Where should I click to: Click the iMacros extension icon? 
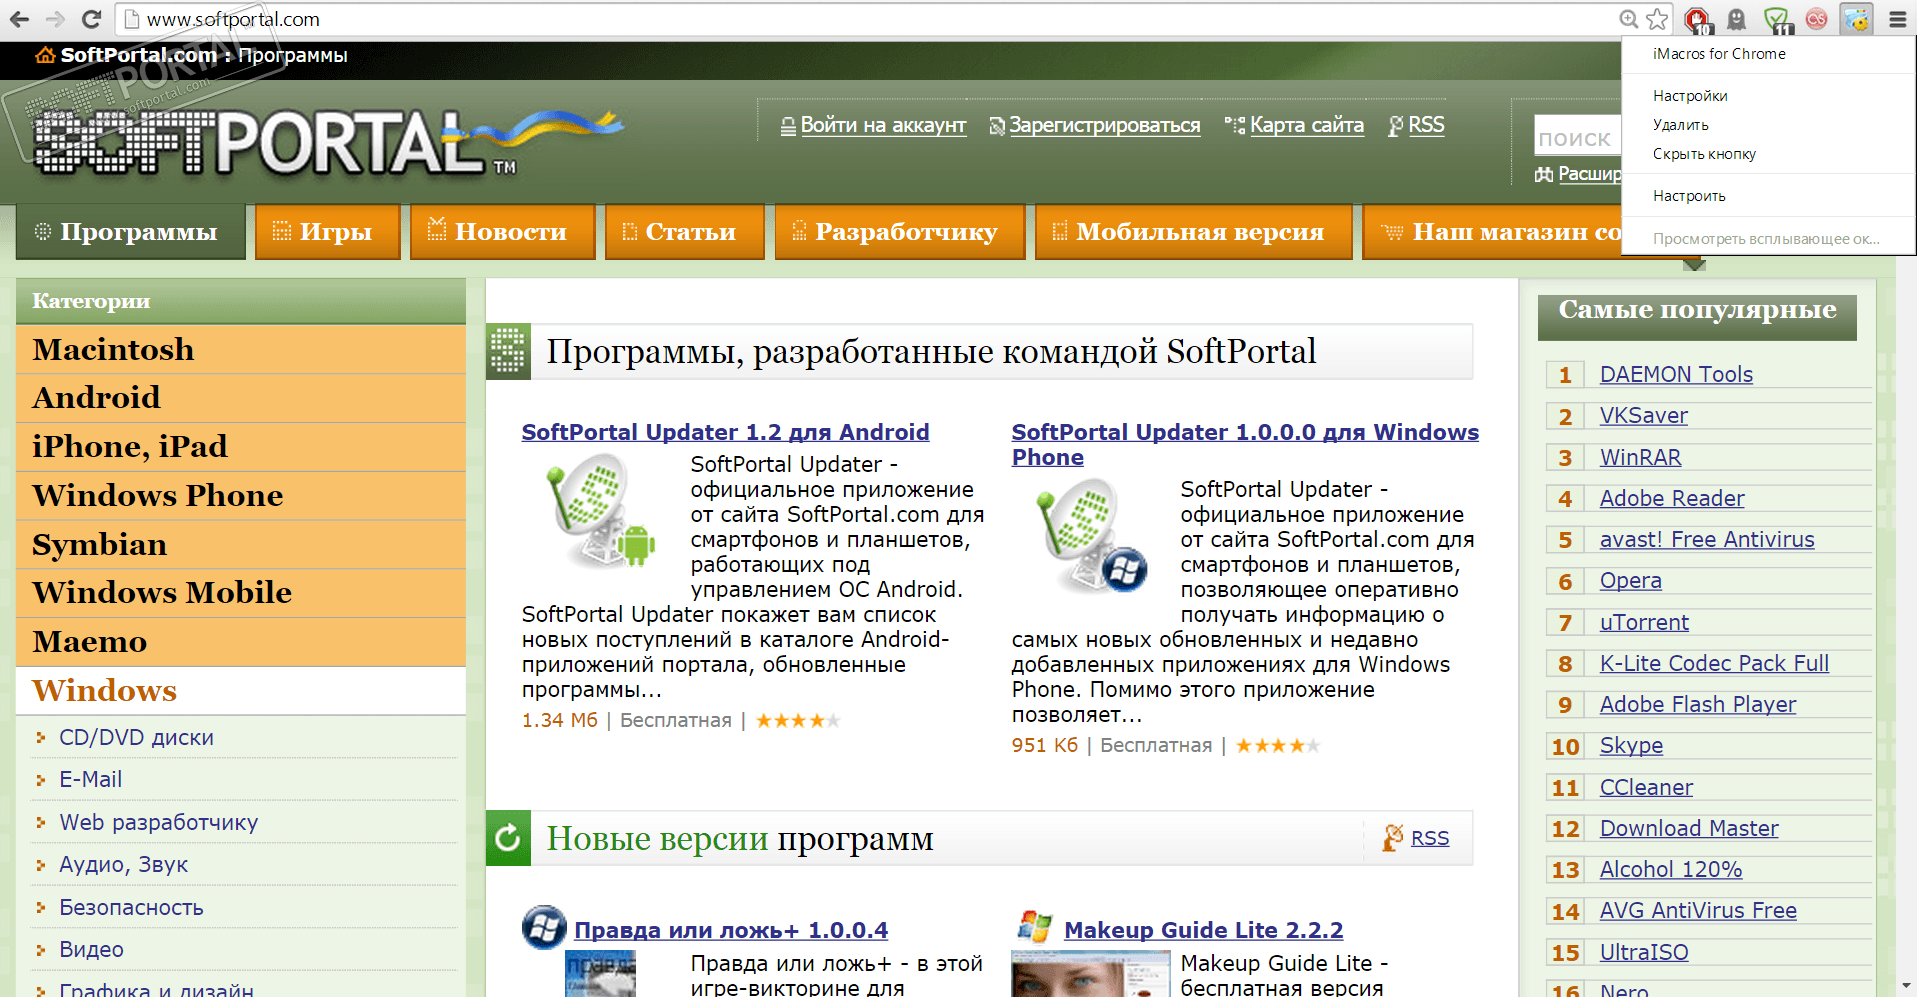pyautogui.click(x=1856, y=19)
